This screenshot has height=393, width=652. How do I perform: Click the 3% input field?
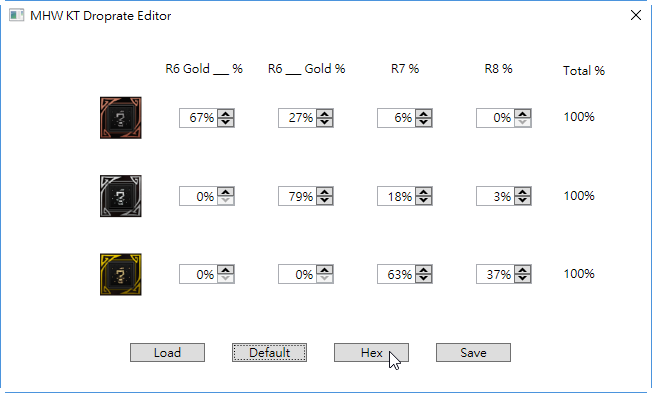point(495,196)
